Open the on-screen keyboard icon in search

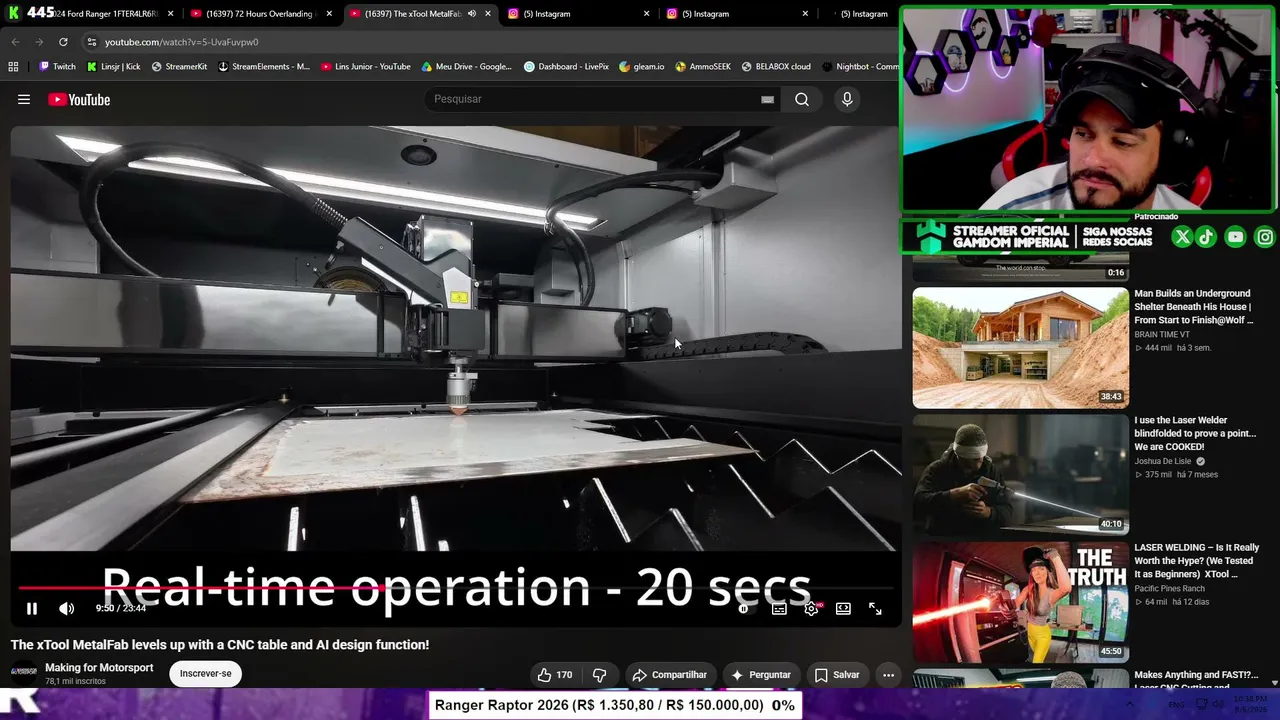click(767, 99)
